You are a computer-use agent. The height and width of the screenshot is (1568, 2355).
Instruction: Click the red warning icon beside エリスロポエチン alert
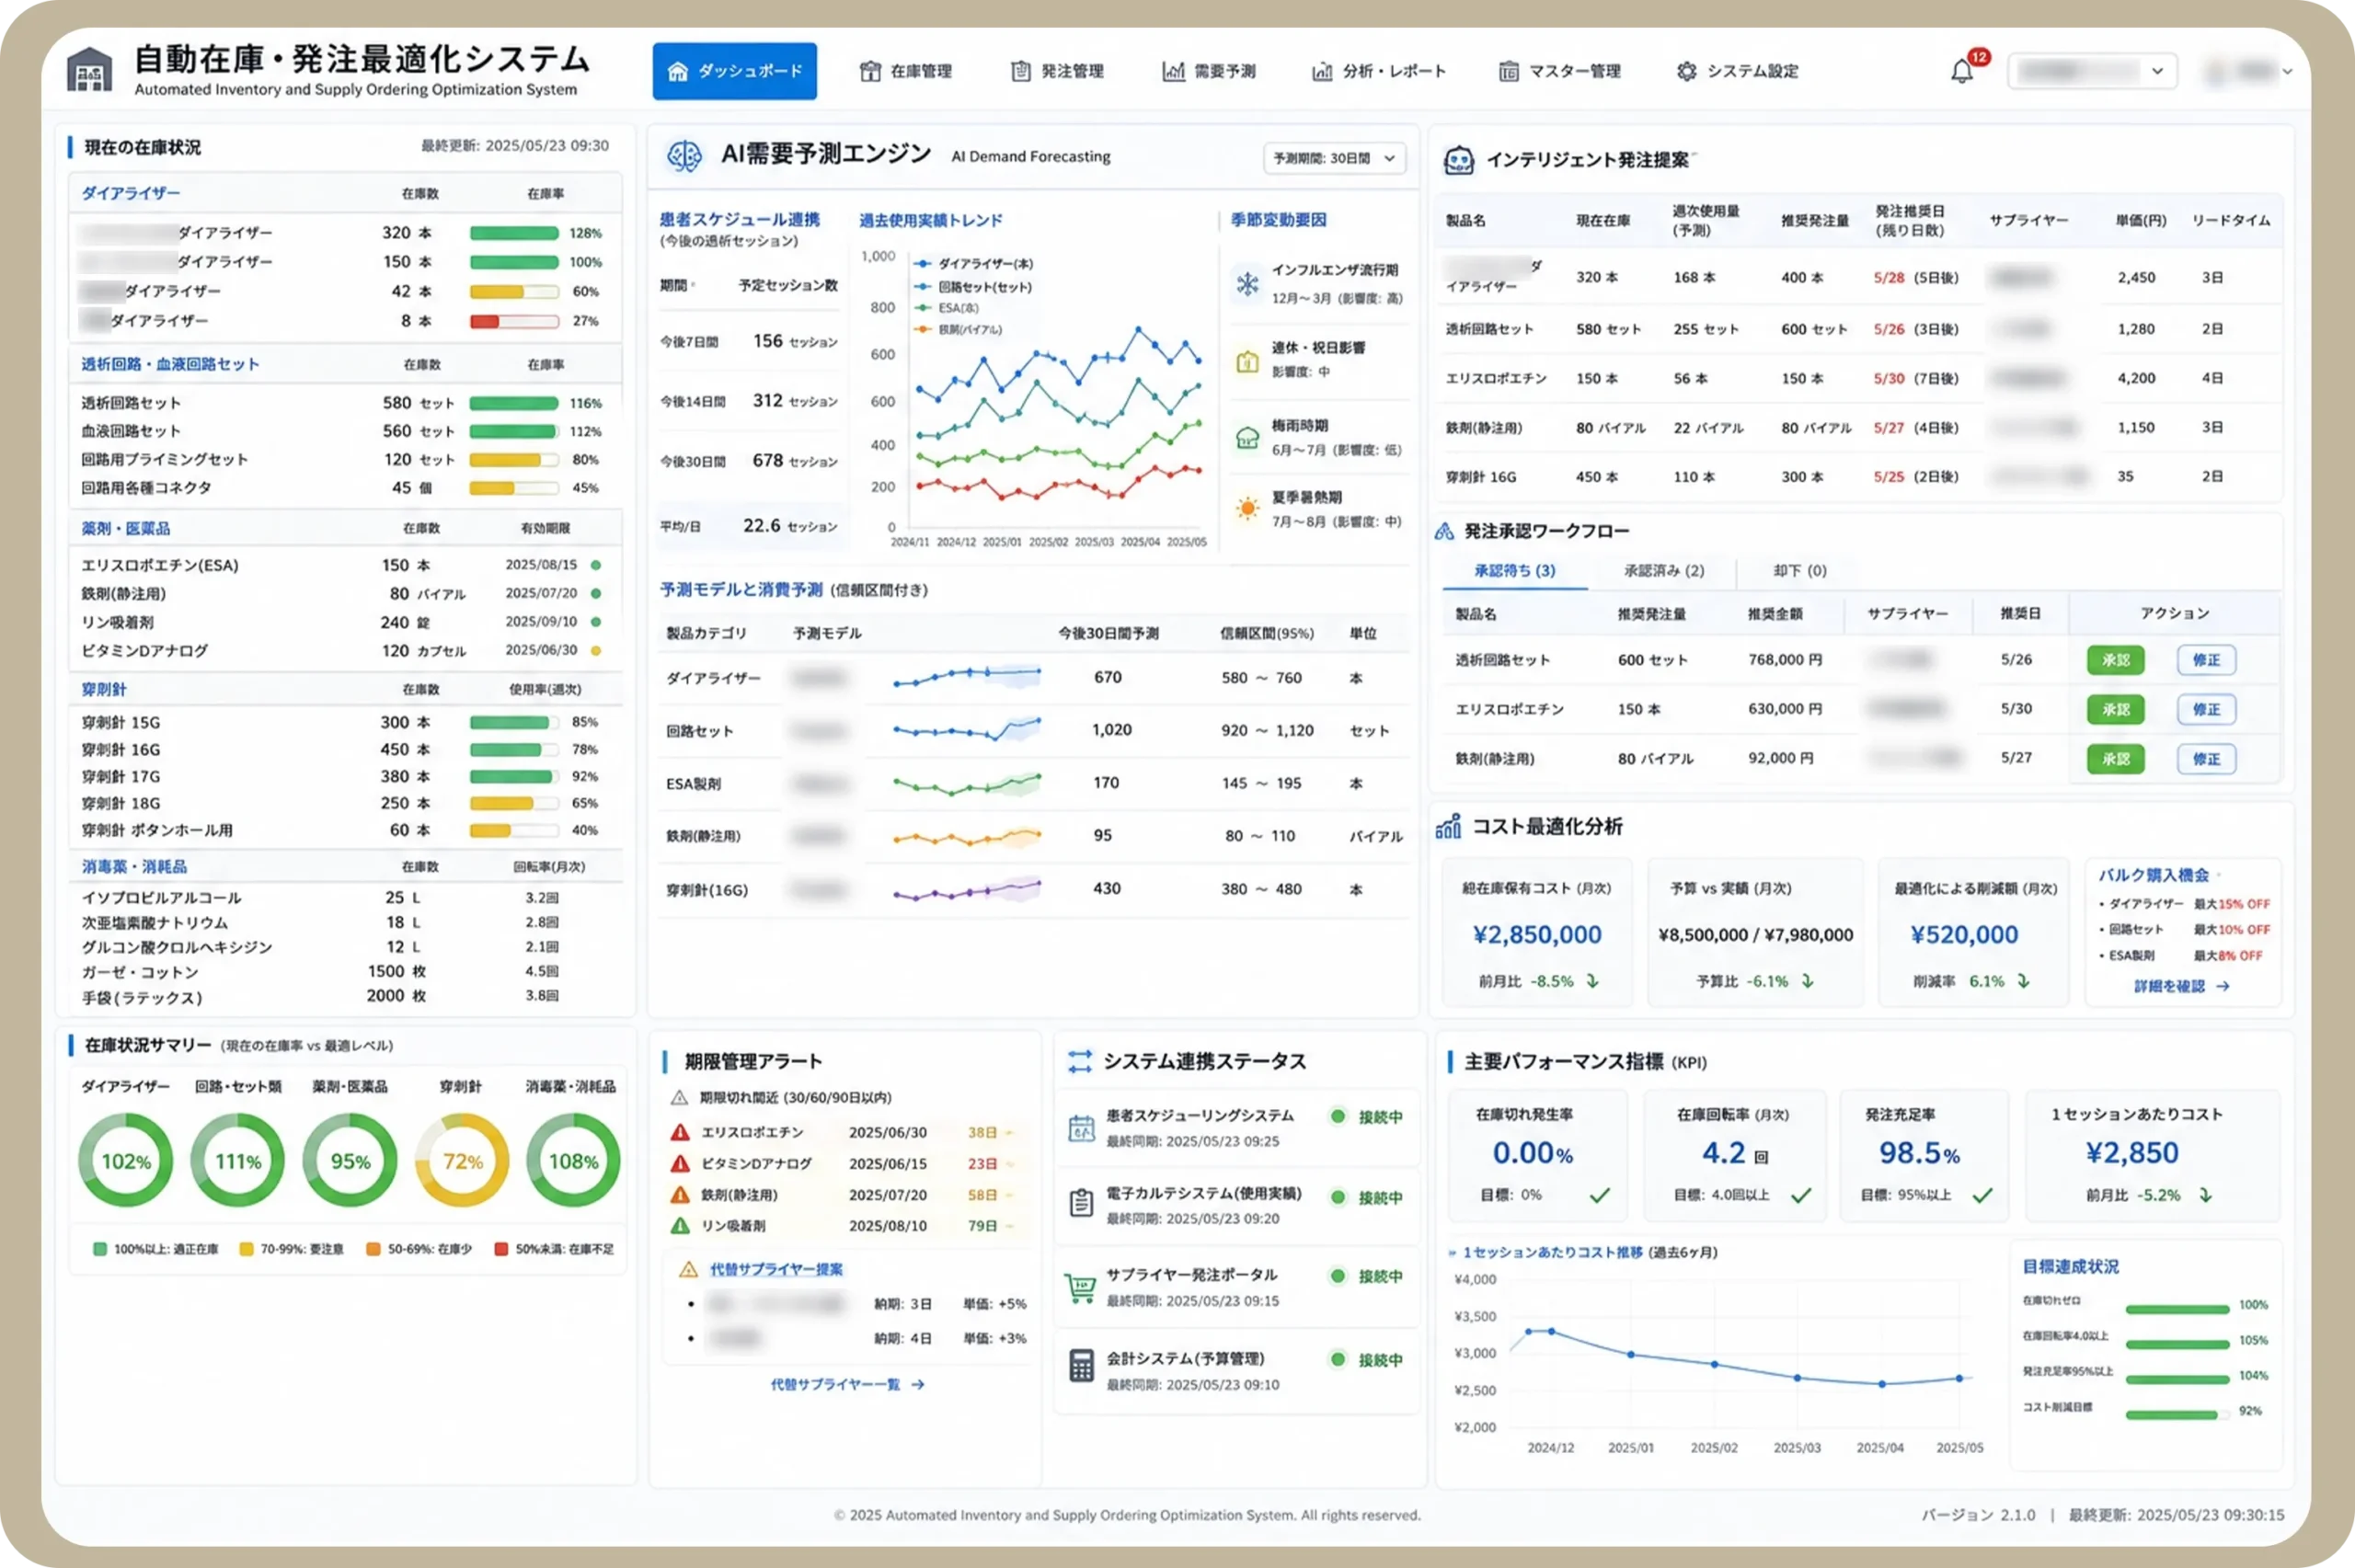click(680, 1133)
